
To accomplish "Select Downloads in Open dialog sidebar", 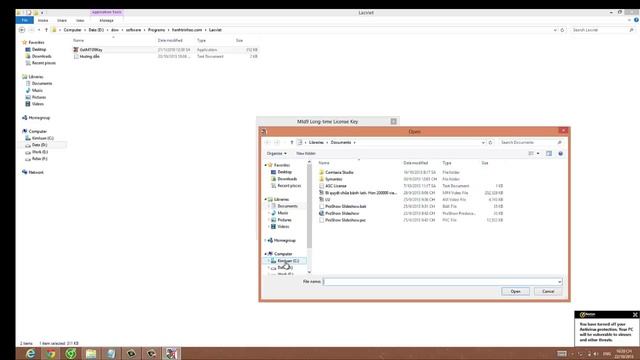I will click(x=287, y=179).
